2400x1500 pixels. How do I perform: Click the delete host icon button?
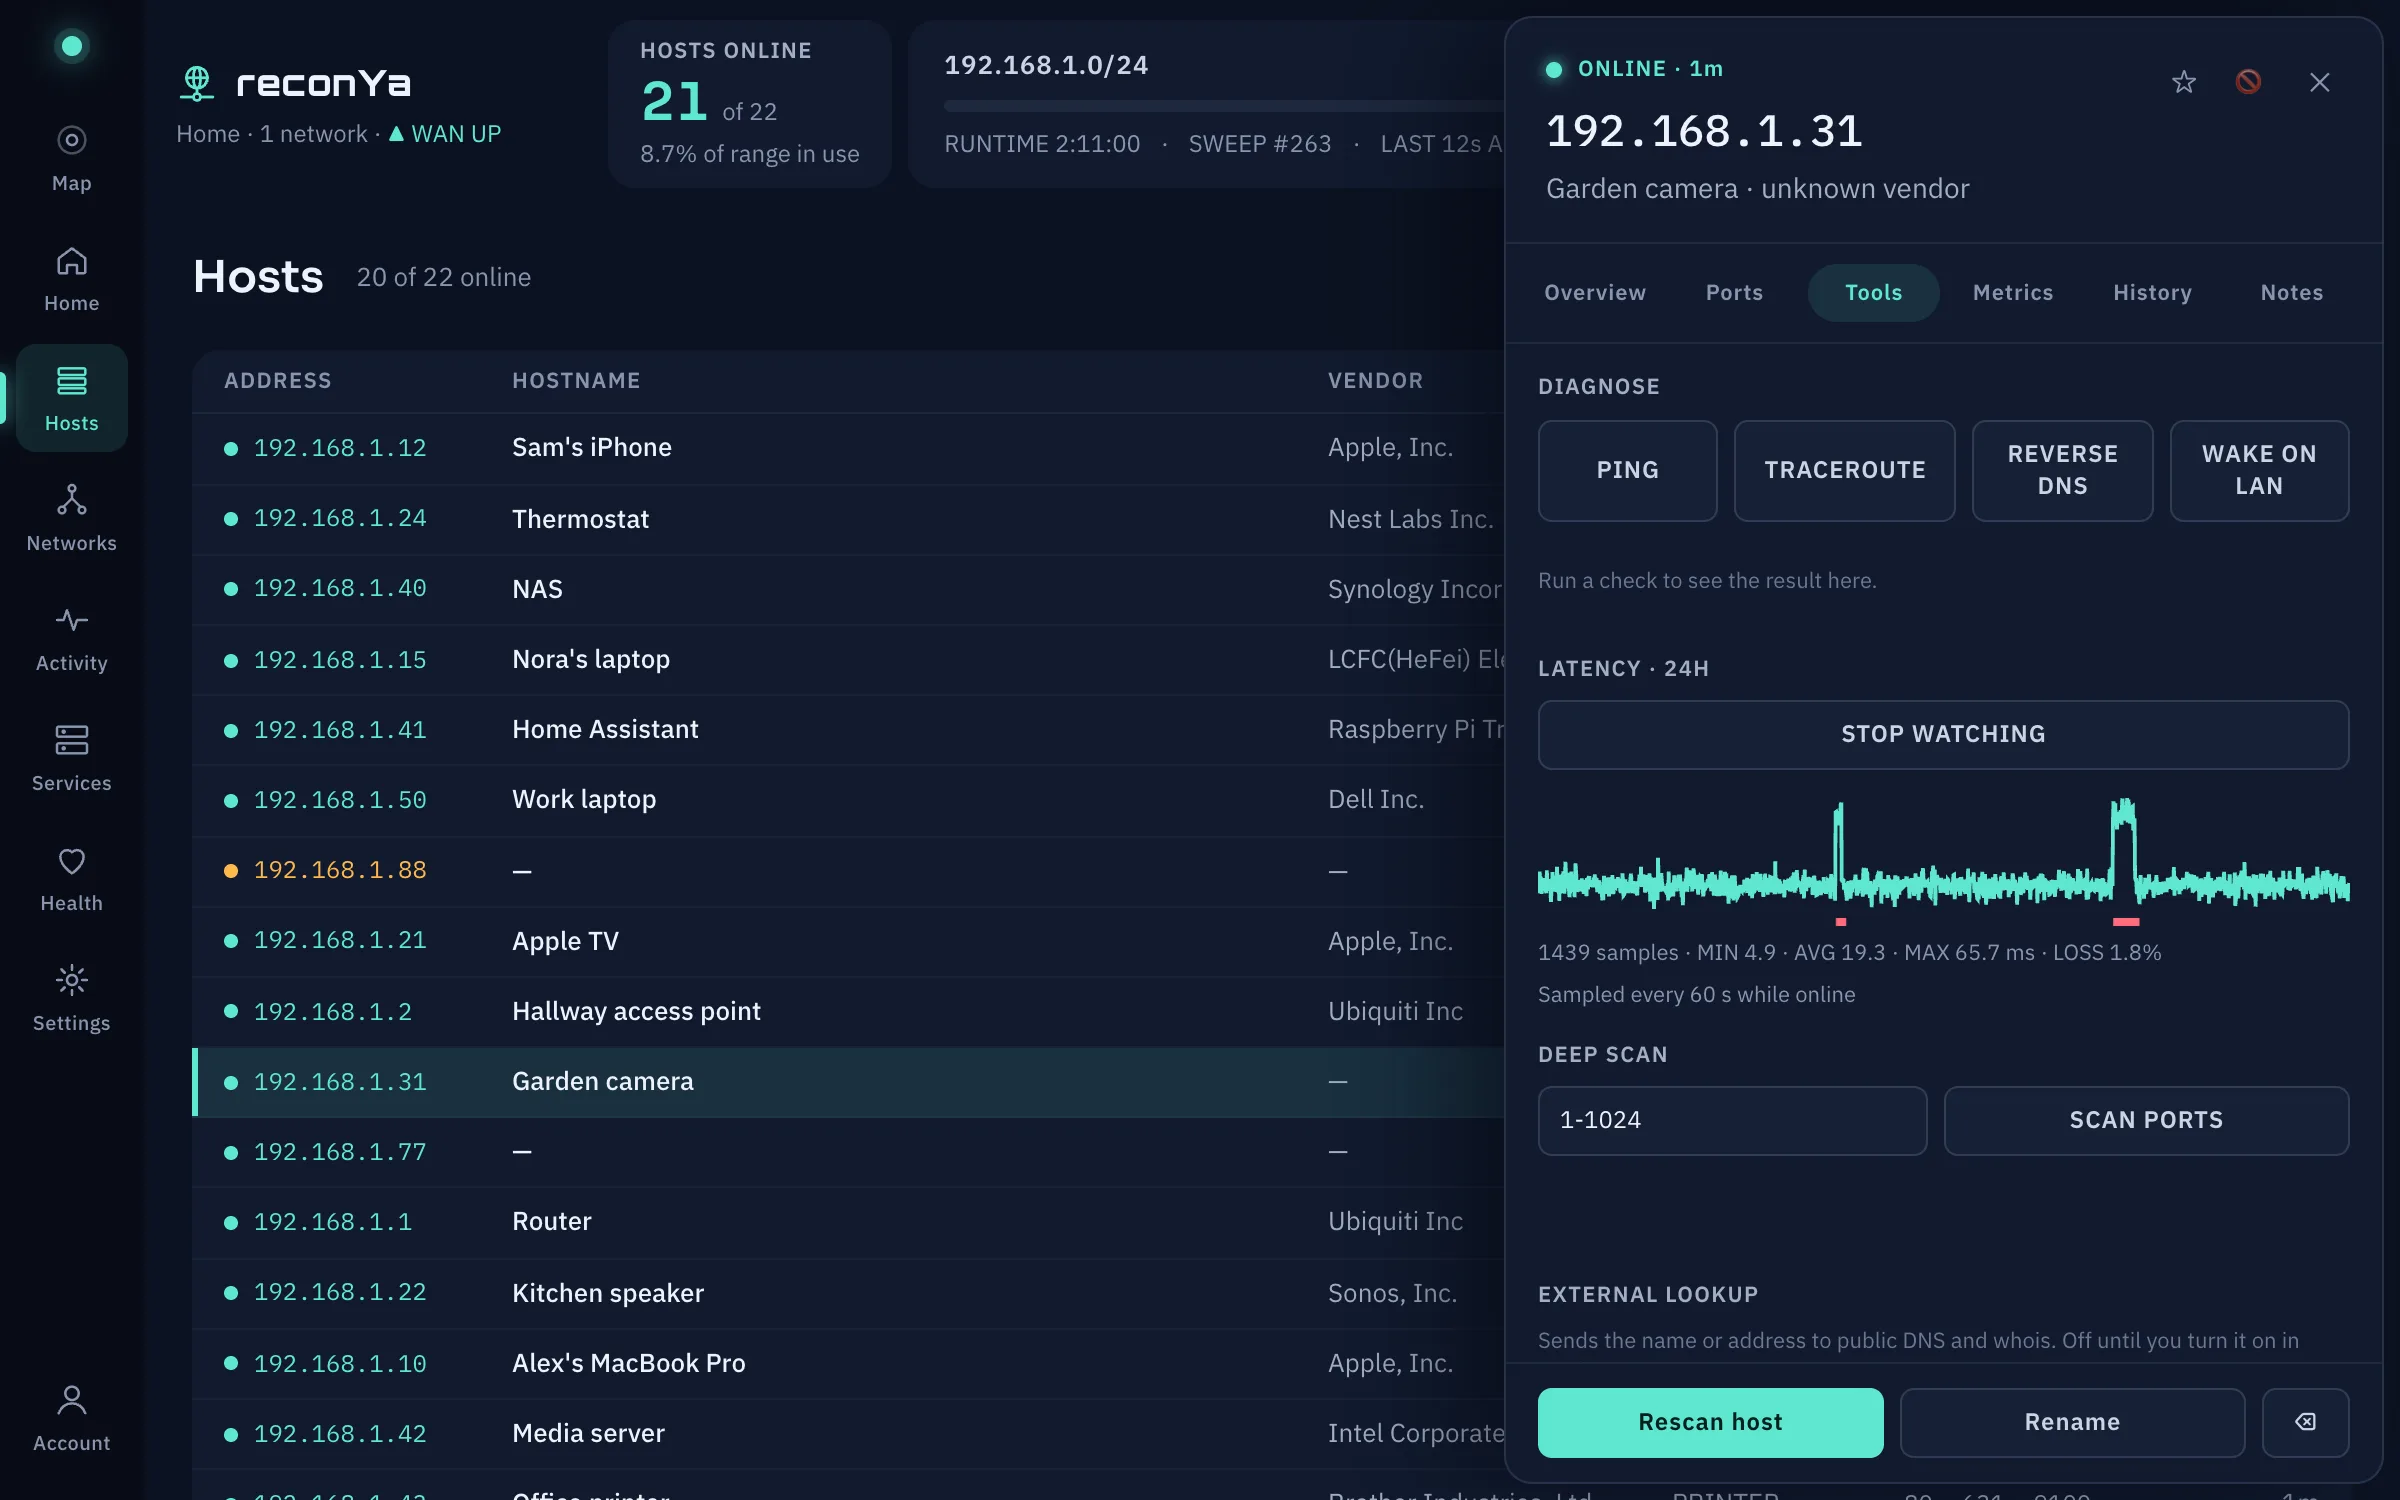coord(2305,1422)
